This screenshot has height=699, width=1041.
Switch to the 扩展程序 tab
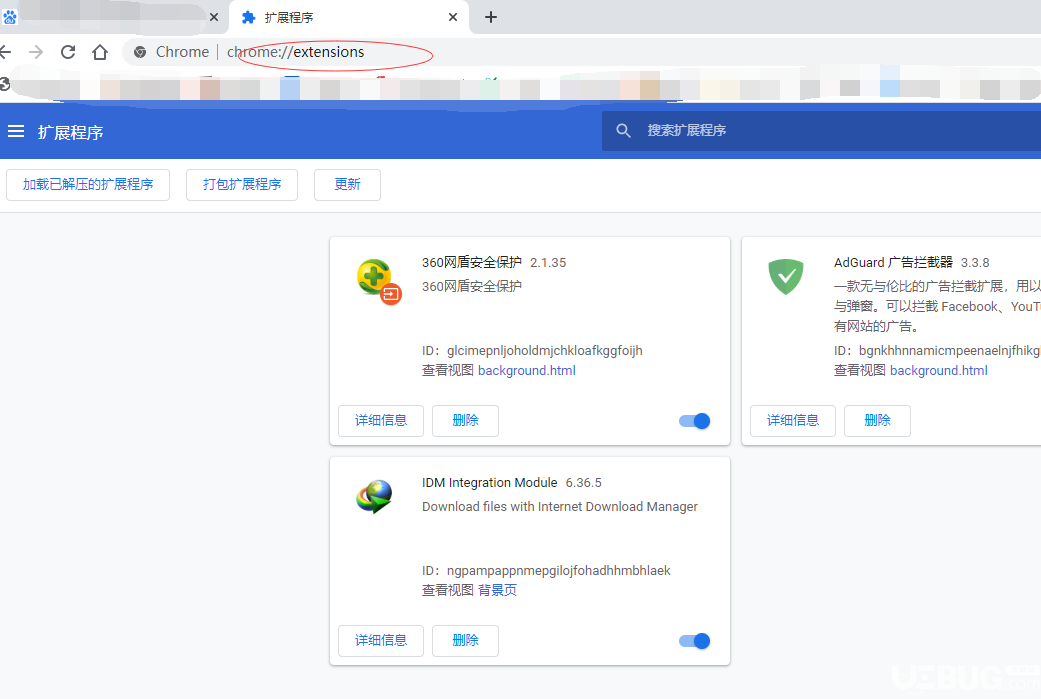tap(349, 17)
